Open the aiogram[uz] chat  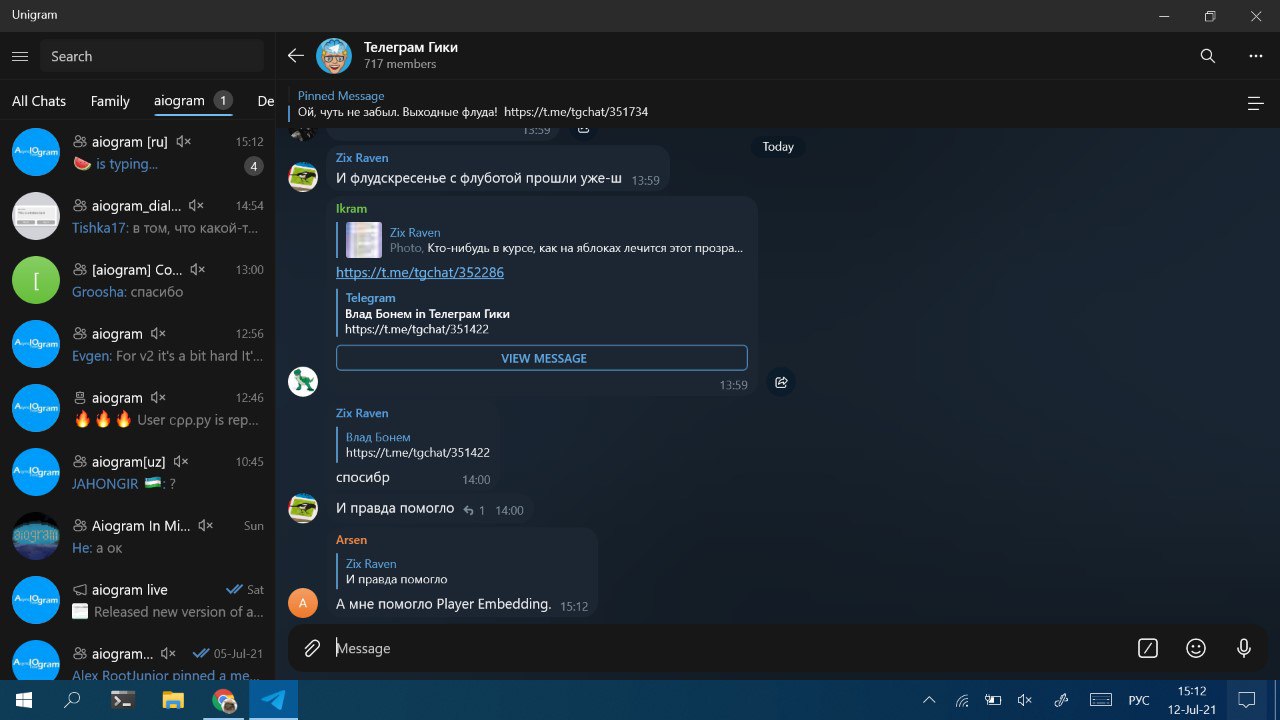point(138,472)
